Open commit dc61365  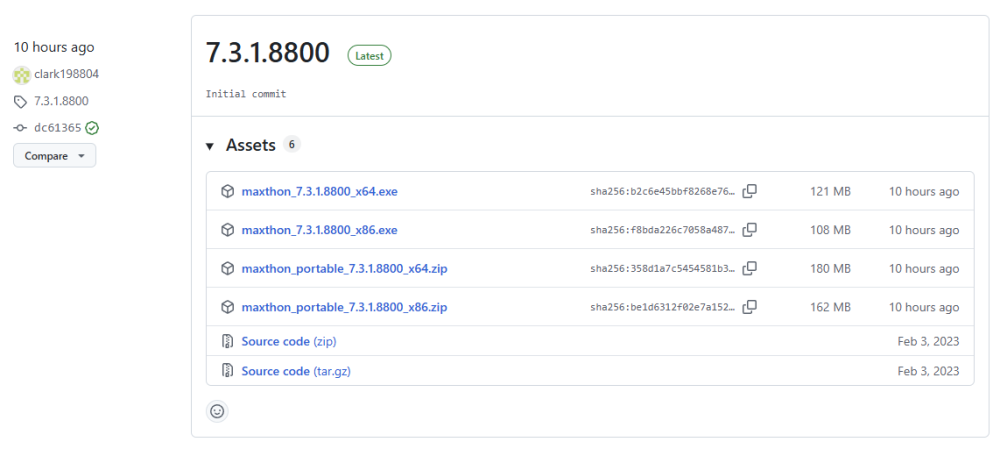57,128
